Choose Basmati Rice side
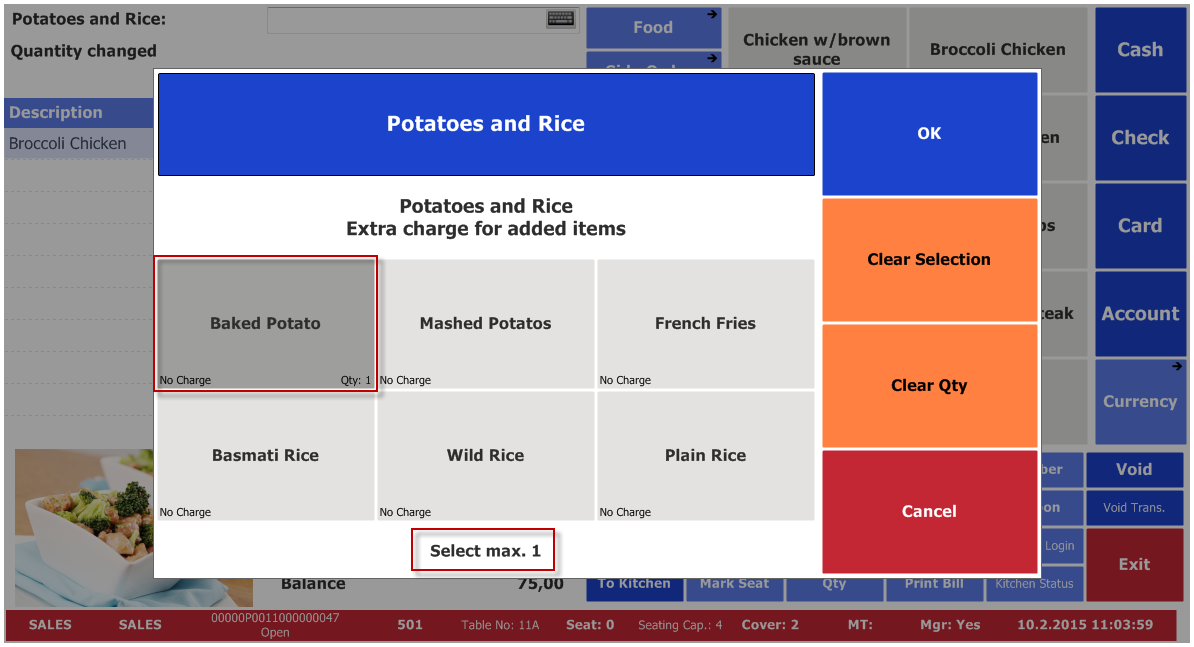 tap(266, 455)
